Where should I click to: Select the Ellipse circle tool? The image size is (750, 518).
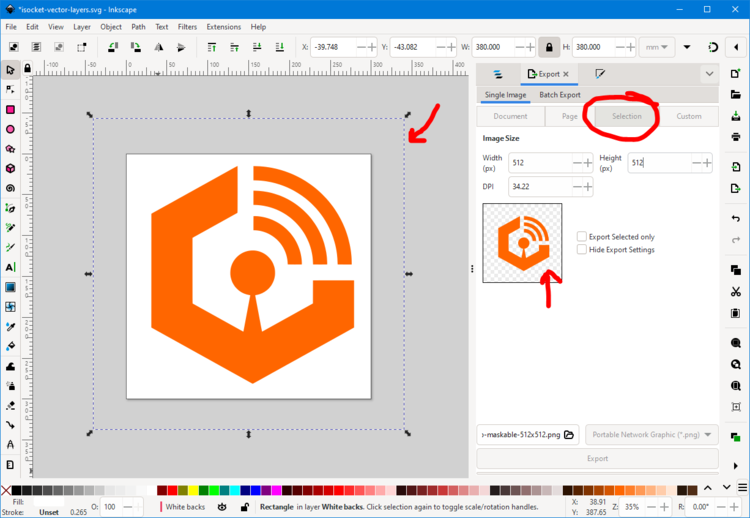click(10, 129)
